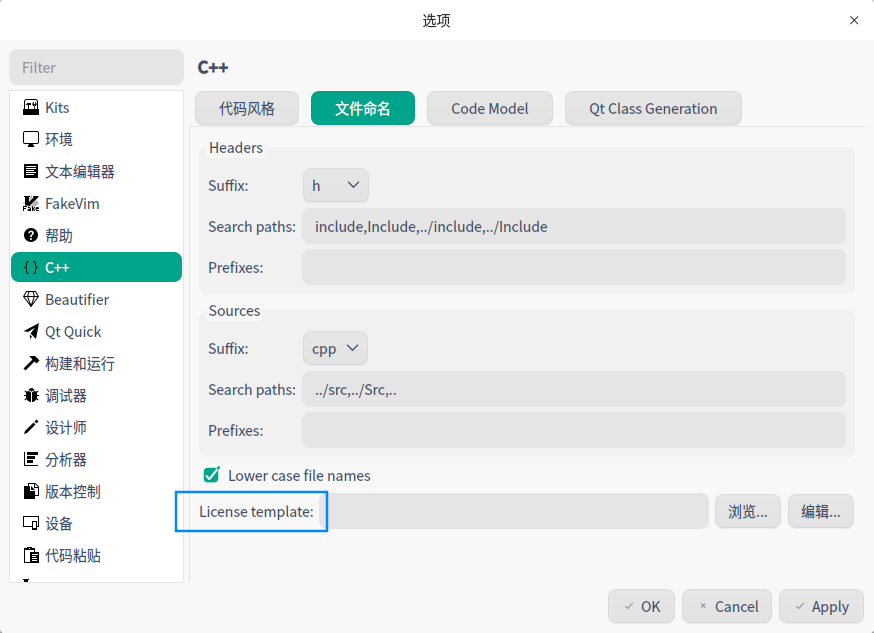Click the 浏览... browse button
The image size is (874, 633).
point(747,511)
